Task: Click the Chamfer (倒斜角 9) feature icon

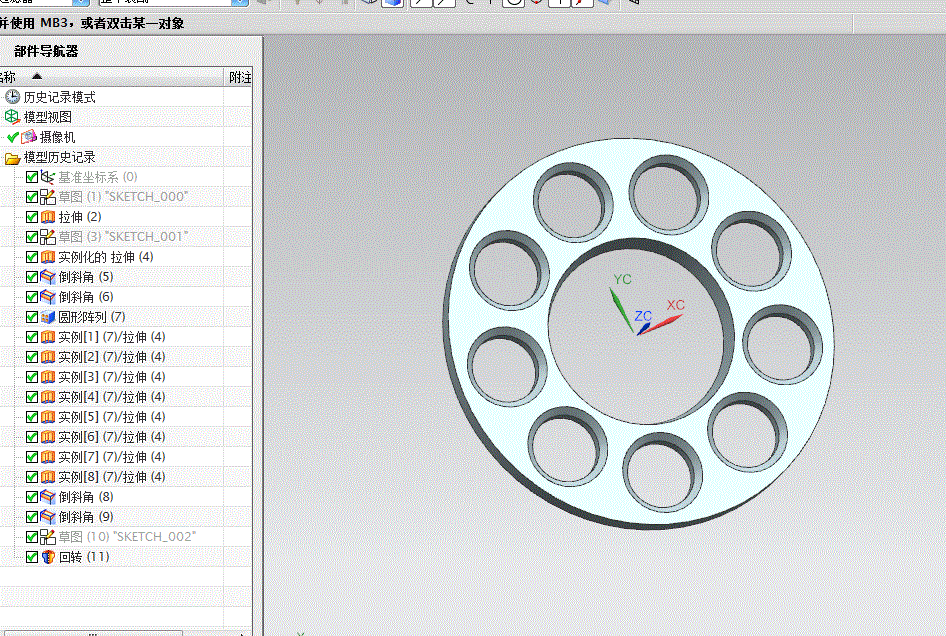Action: [48, 517]
